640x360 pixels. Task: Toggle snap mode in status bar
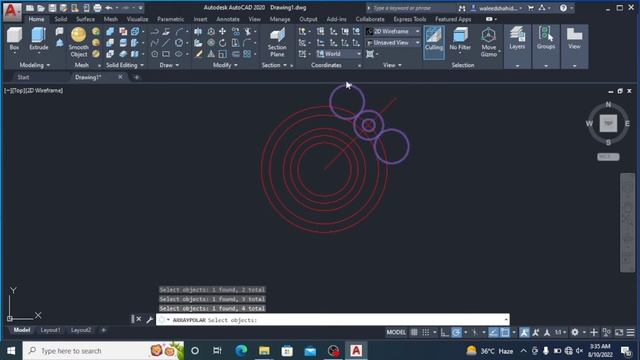[x=425, y=332]
